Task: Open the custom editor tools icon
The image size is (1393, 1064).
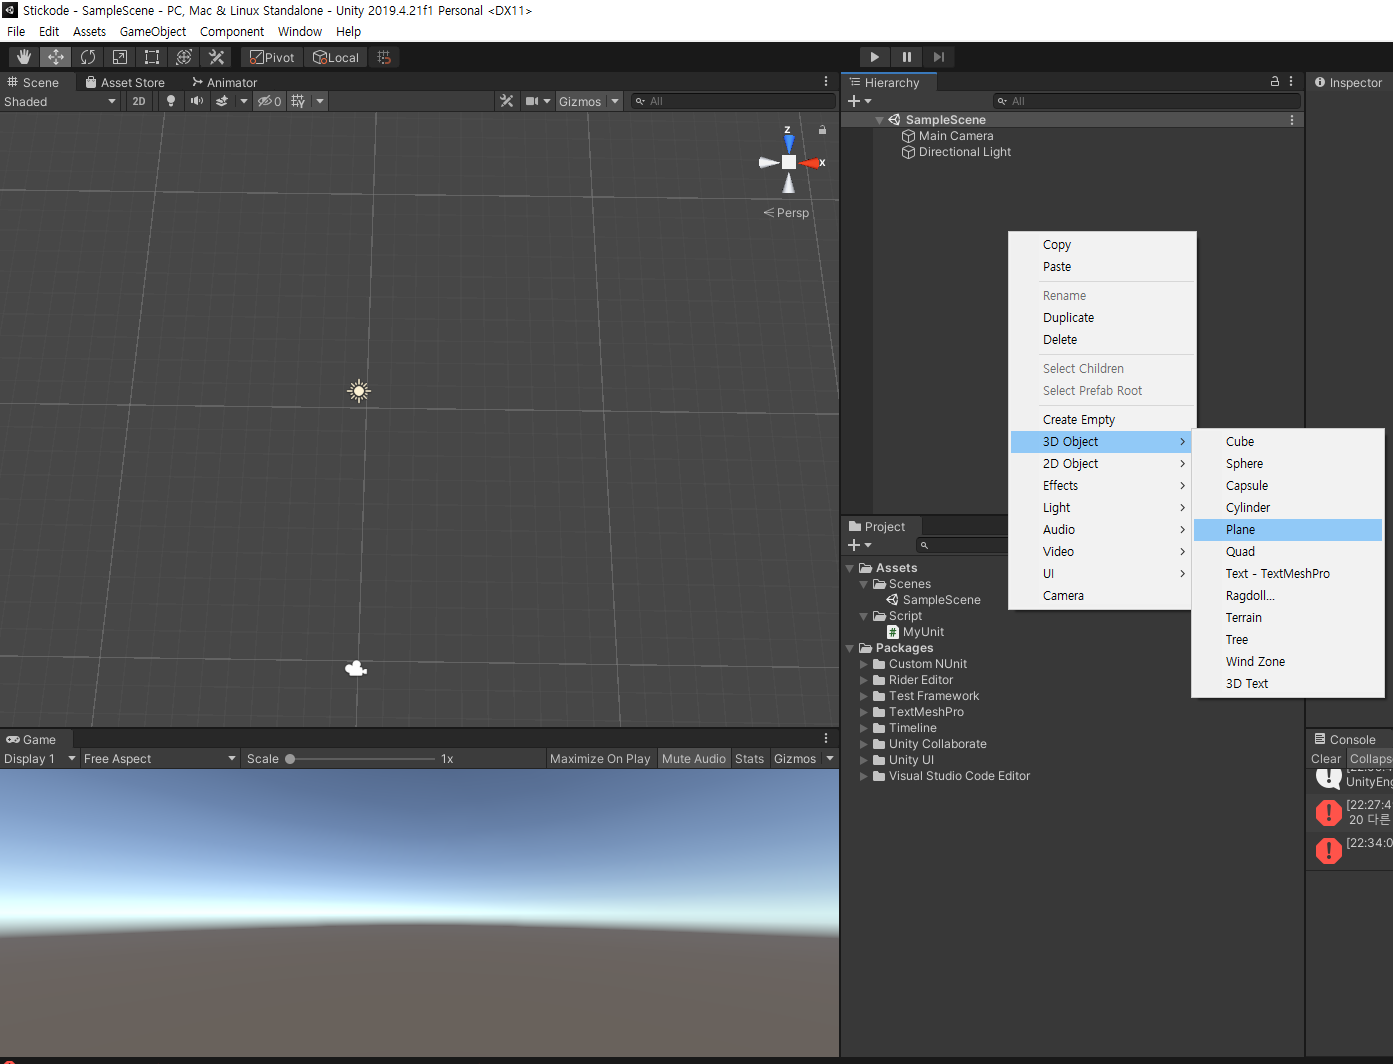Action: (x=216, y=57)
